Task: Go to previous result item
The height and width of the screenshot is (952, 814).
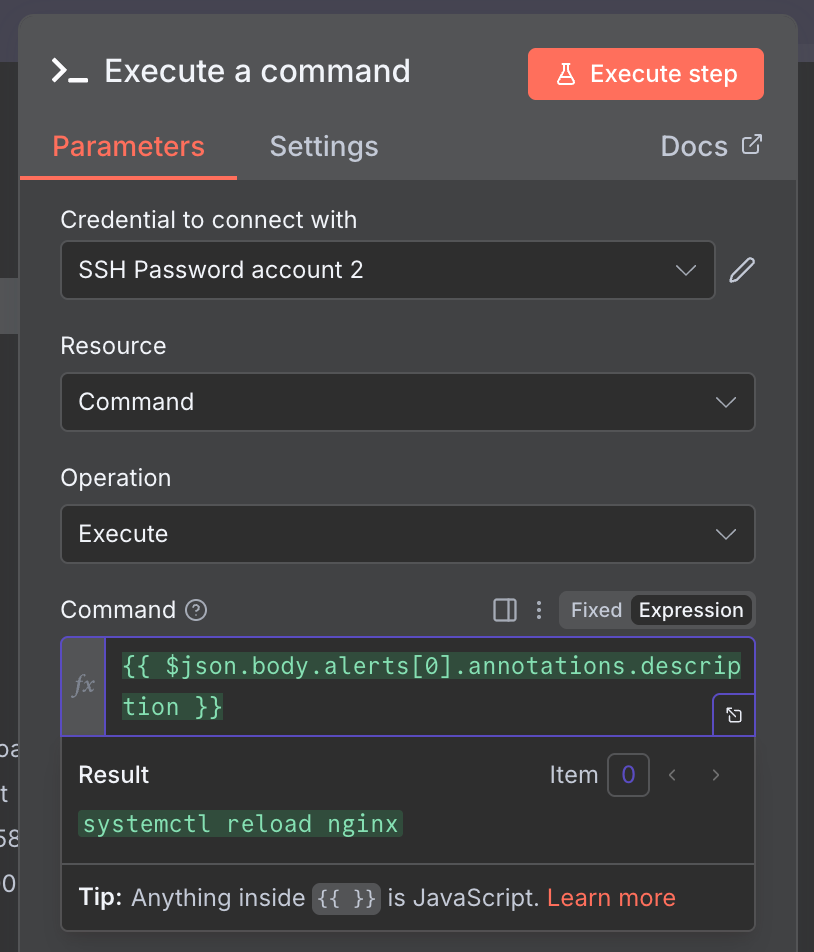Action: [x=673, y=775]
